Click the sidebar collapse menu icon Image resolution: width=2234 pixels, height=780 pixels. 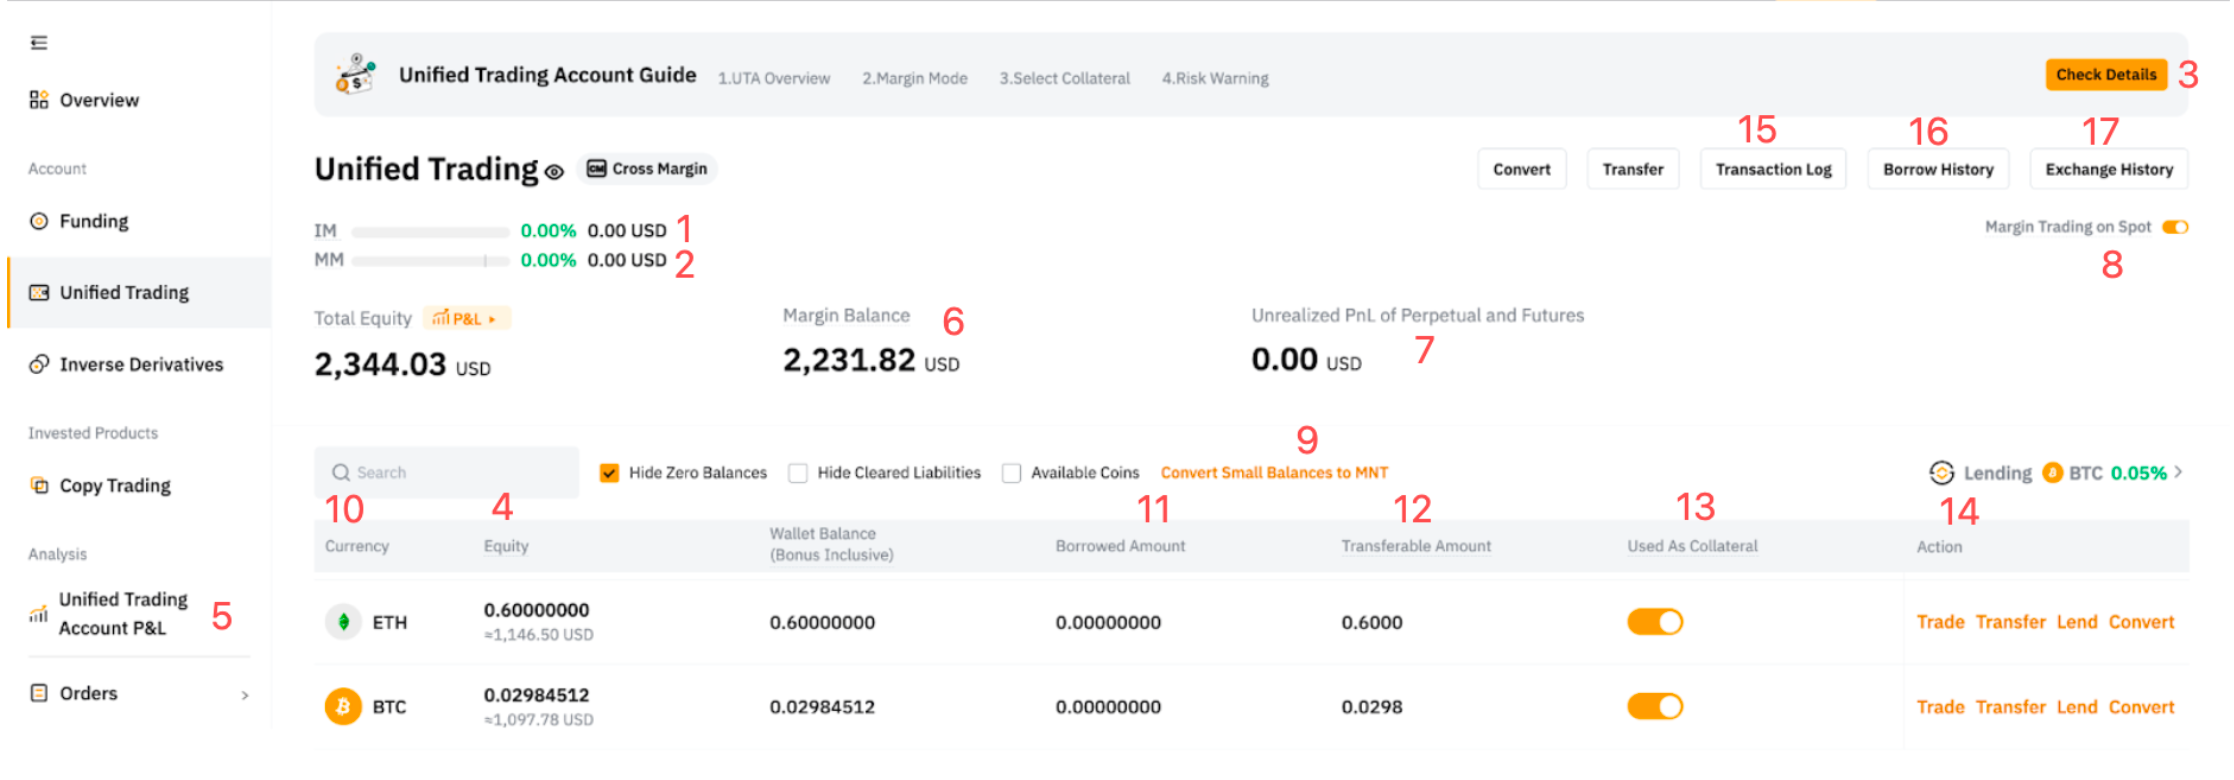[39, 43]
